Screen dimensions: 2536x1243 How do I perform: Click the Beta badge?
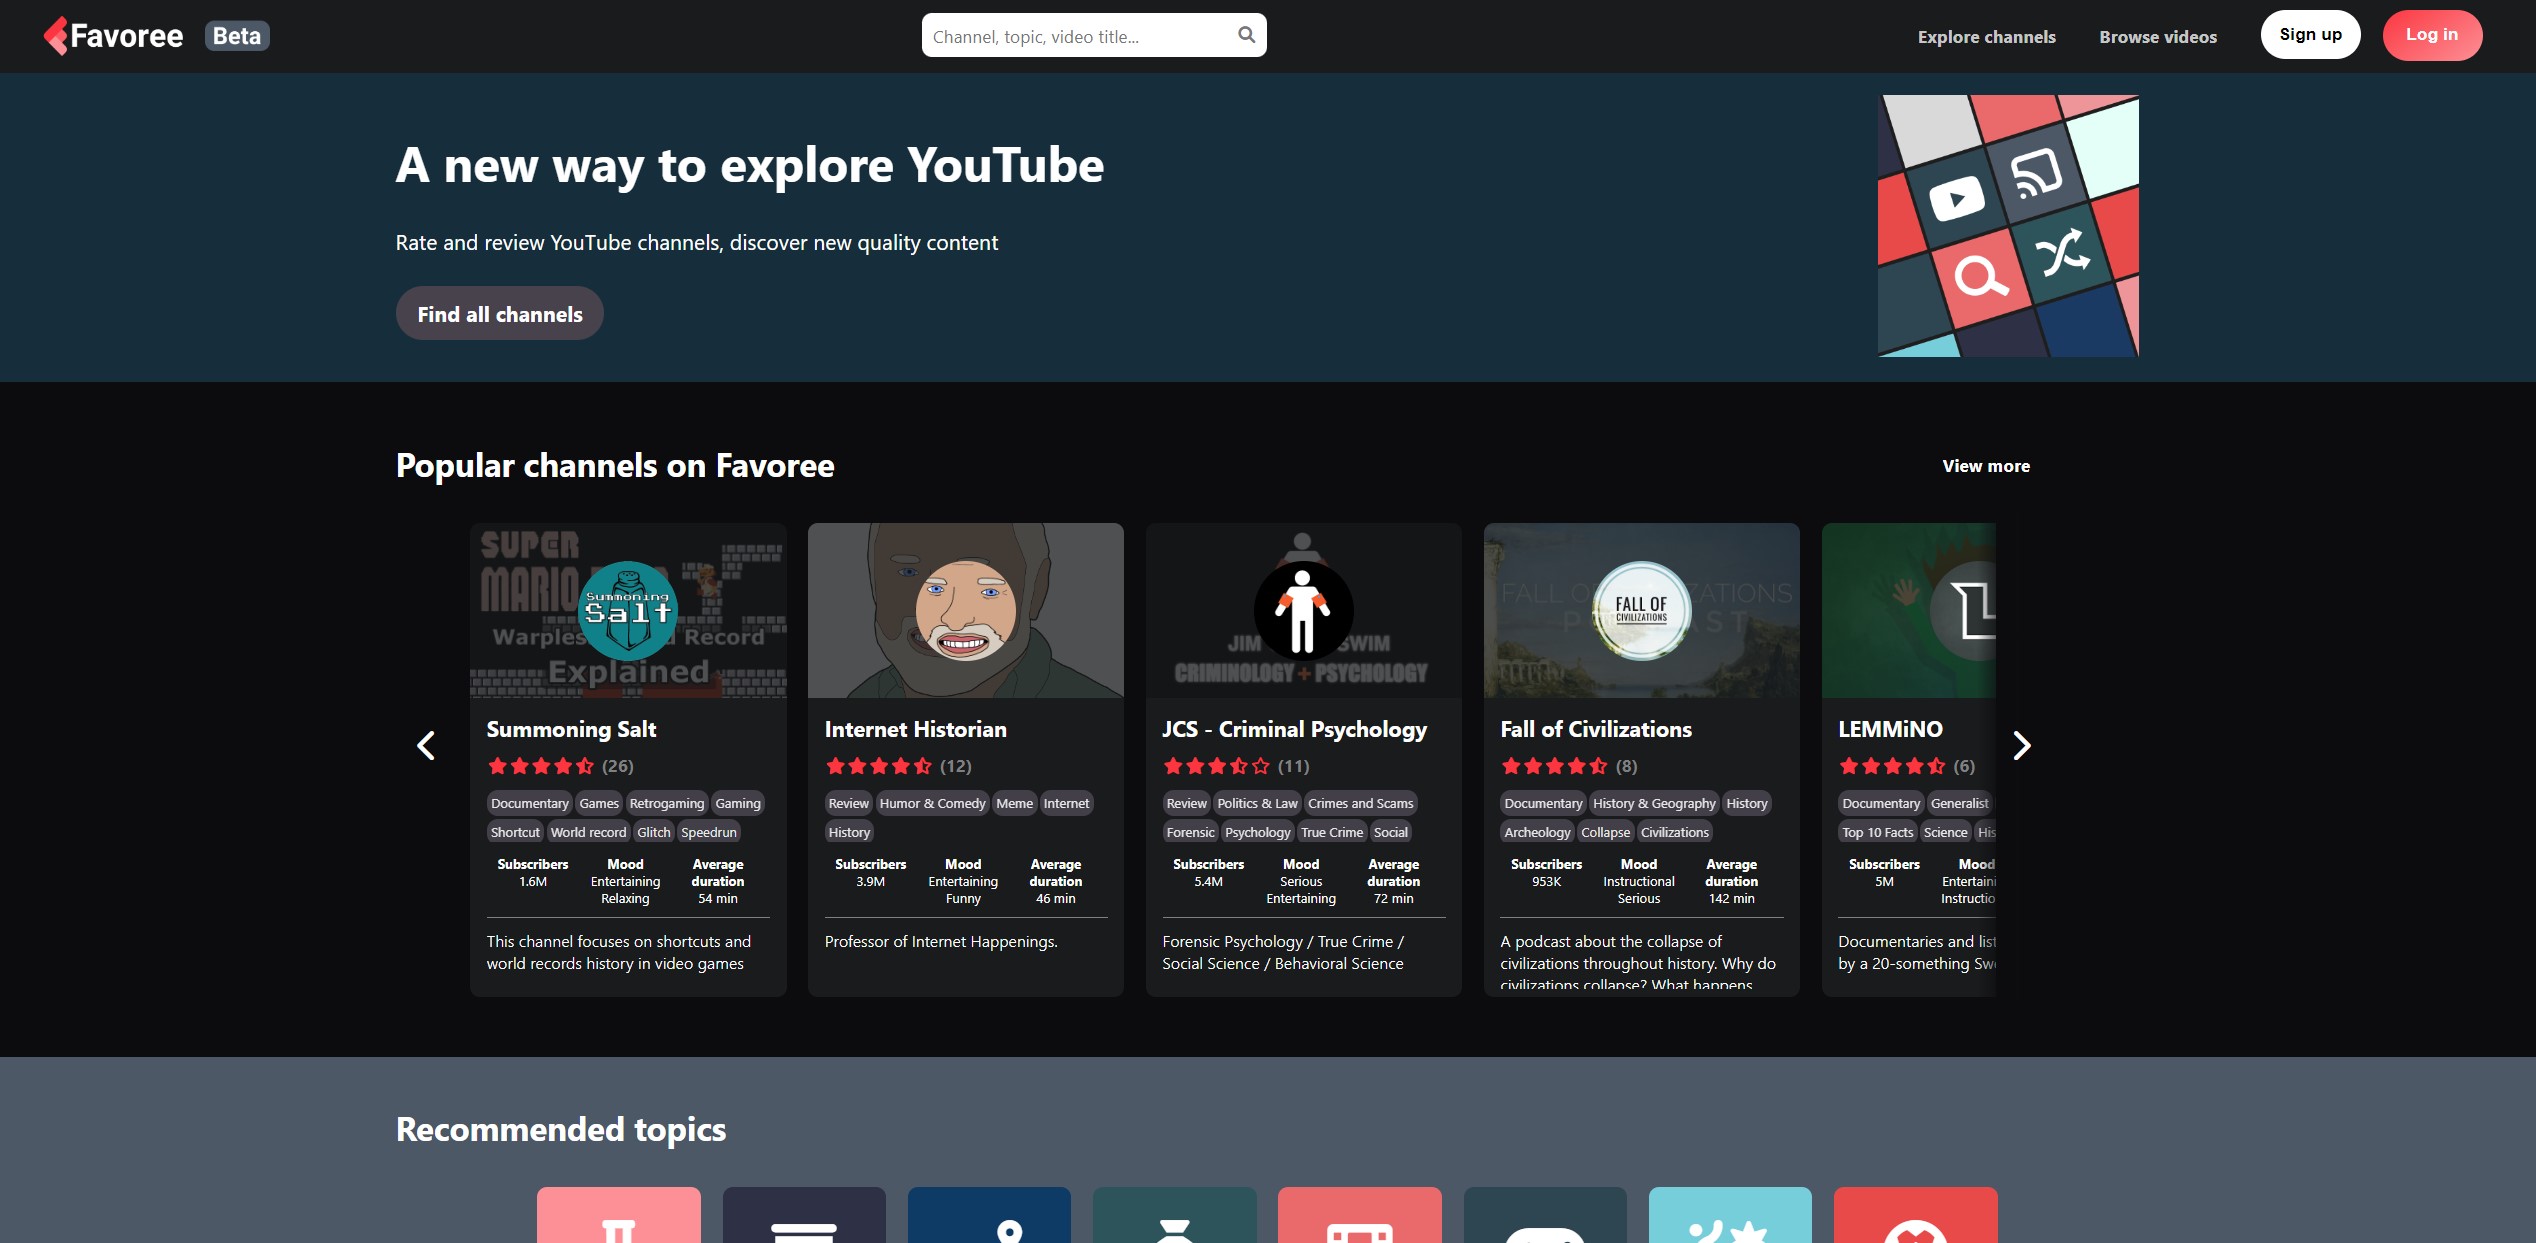(x=237, y=36)
